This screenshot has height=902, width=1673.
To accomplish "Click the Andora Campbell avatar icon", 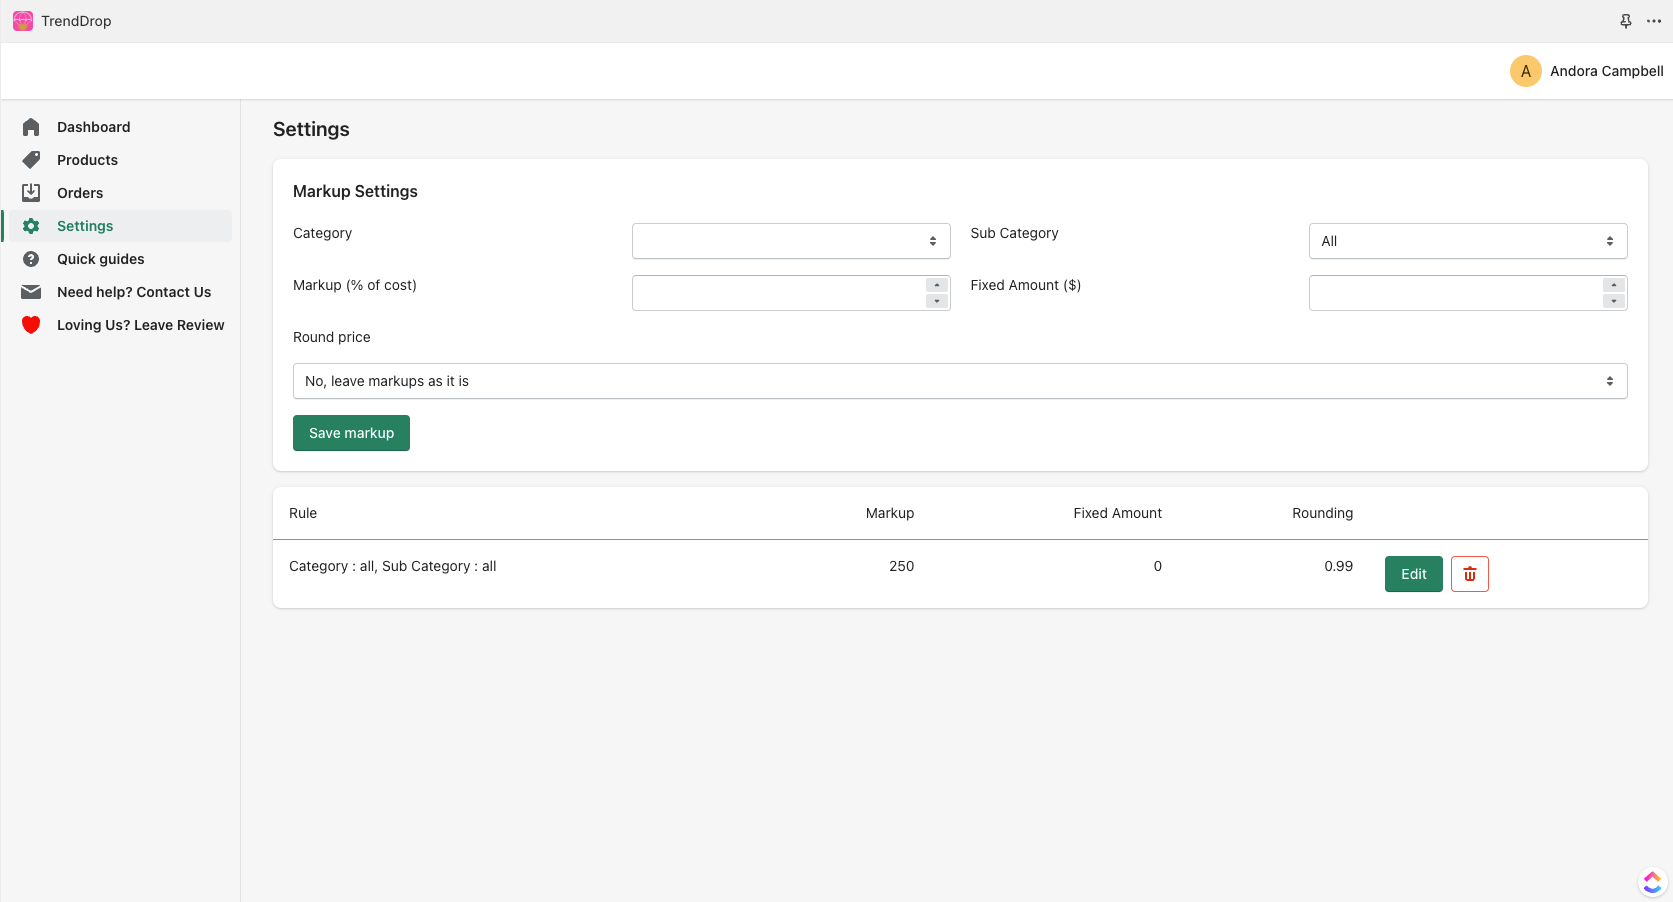I will coord(1525,71).
